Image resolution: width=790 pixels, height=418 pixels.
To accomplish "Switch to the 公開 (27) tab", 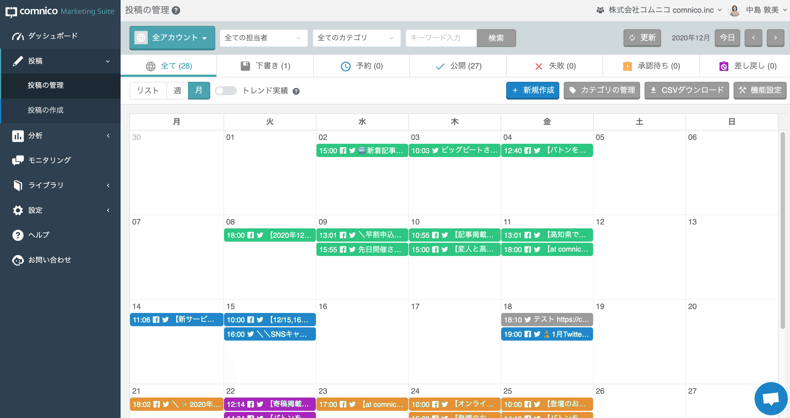I will [x=458, y=66].
